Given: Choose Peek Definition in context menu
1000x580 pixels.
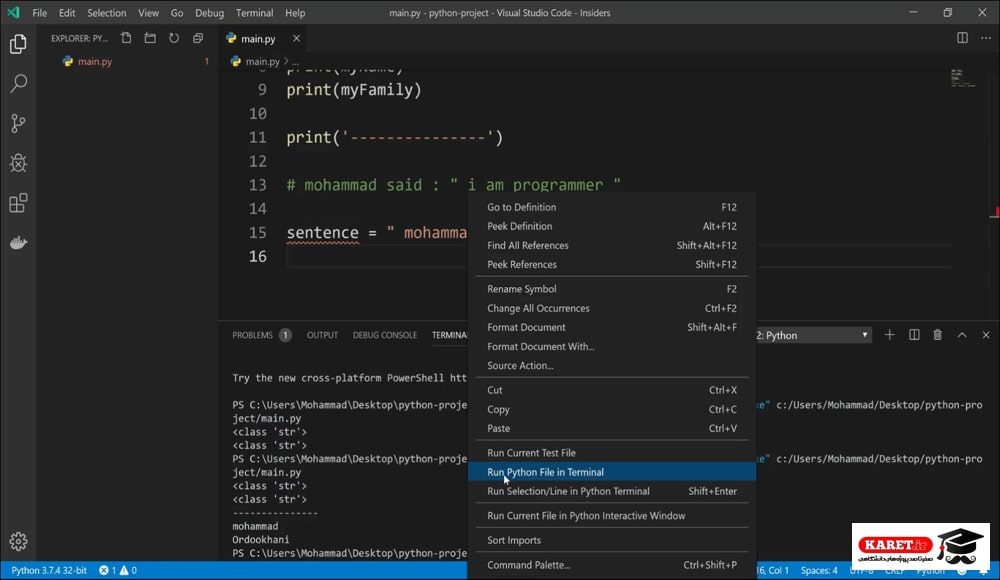Looking at the screenshot, I should (612, 227).
